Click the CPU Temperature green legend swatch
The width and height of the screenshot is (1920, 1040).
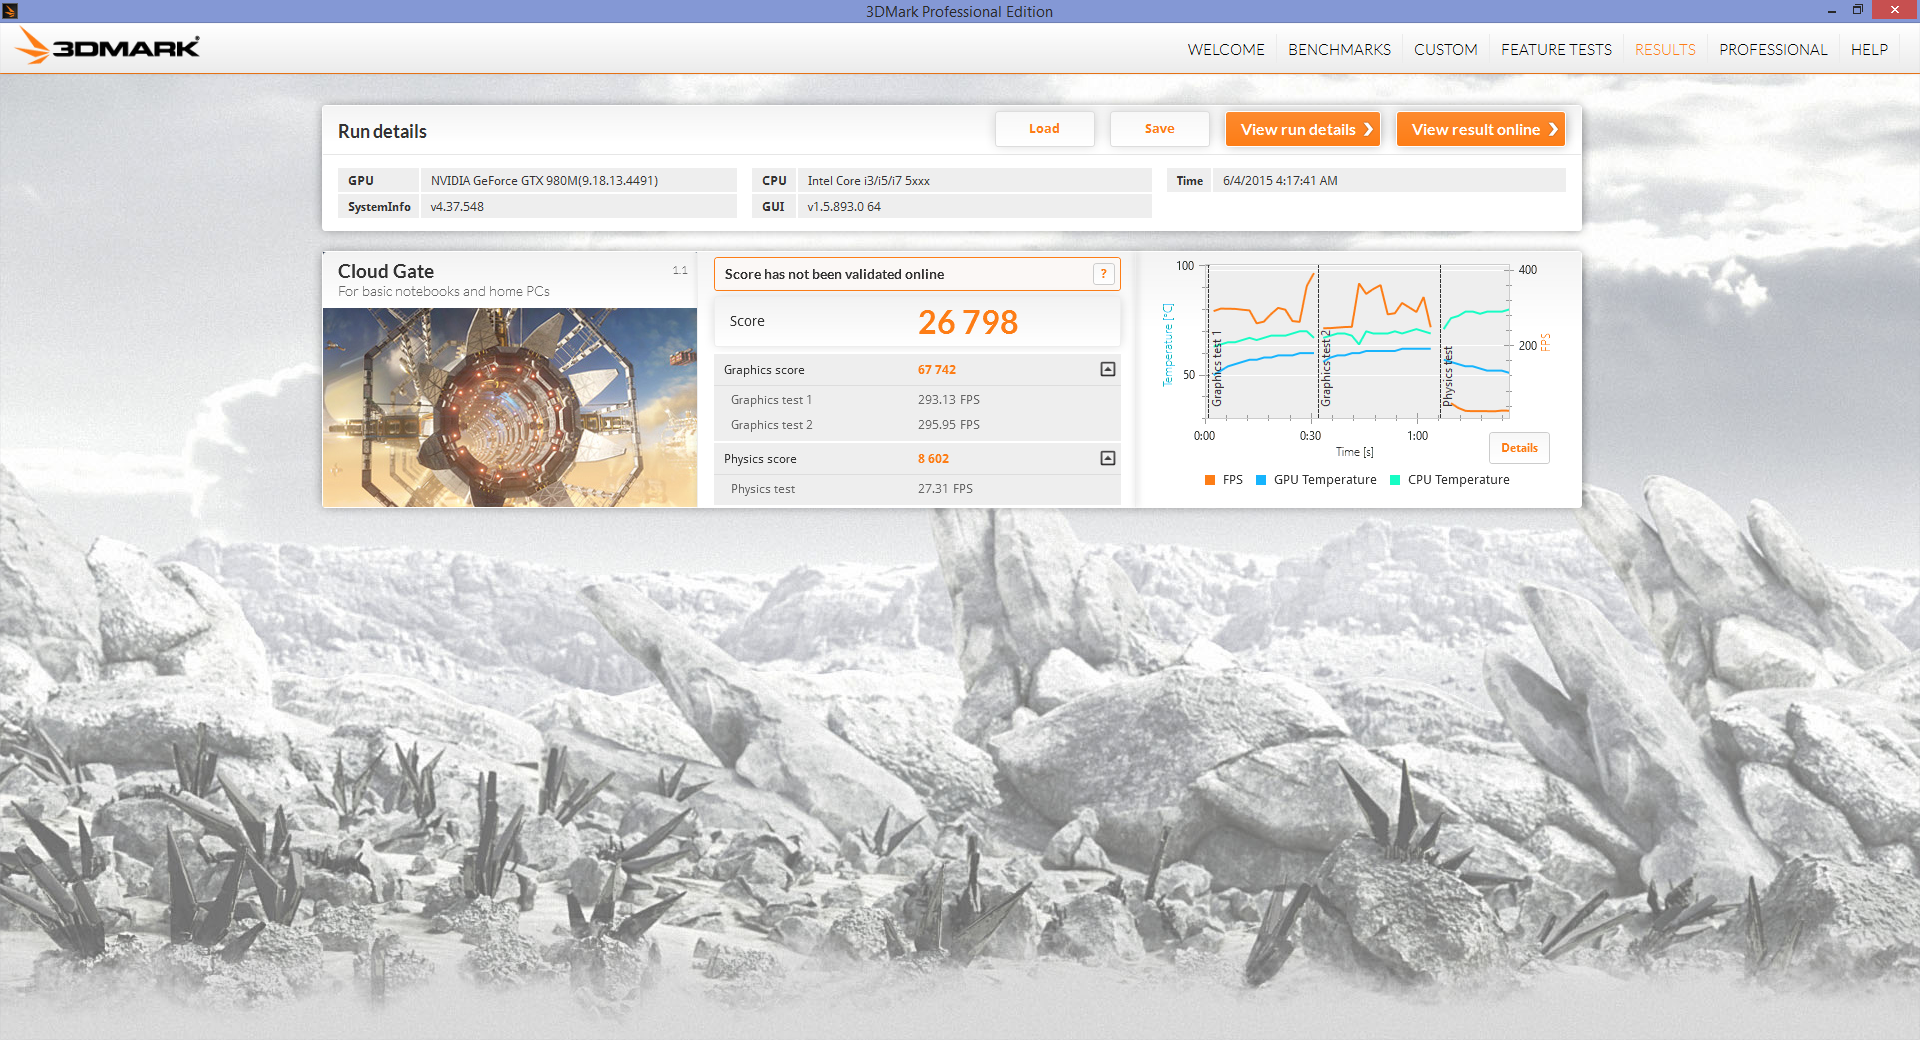click(1395, 480)
